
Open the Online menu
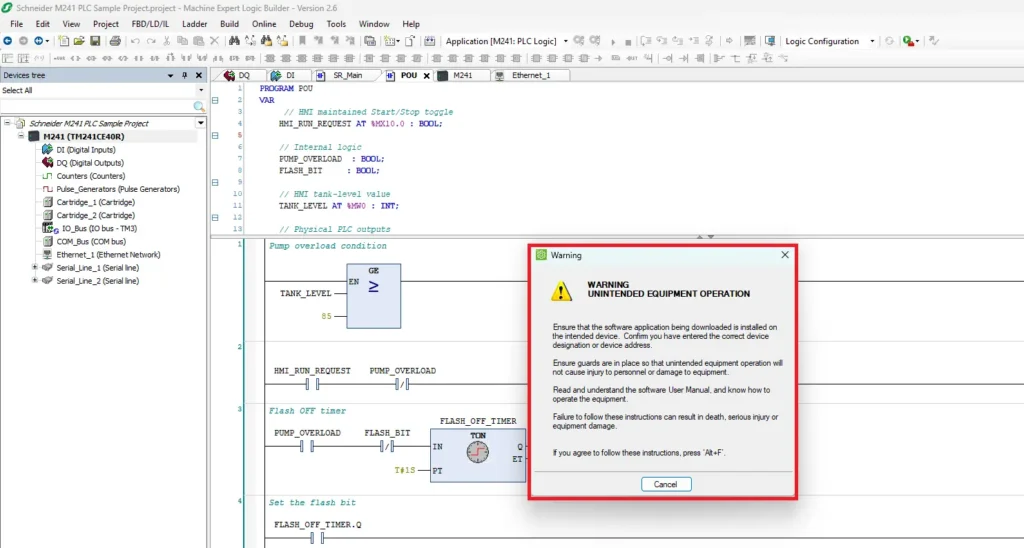[264, 24]
